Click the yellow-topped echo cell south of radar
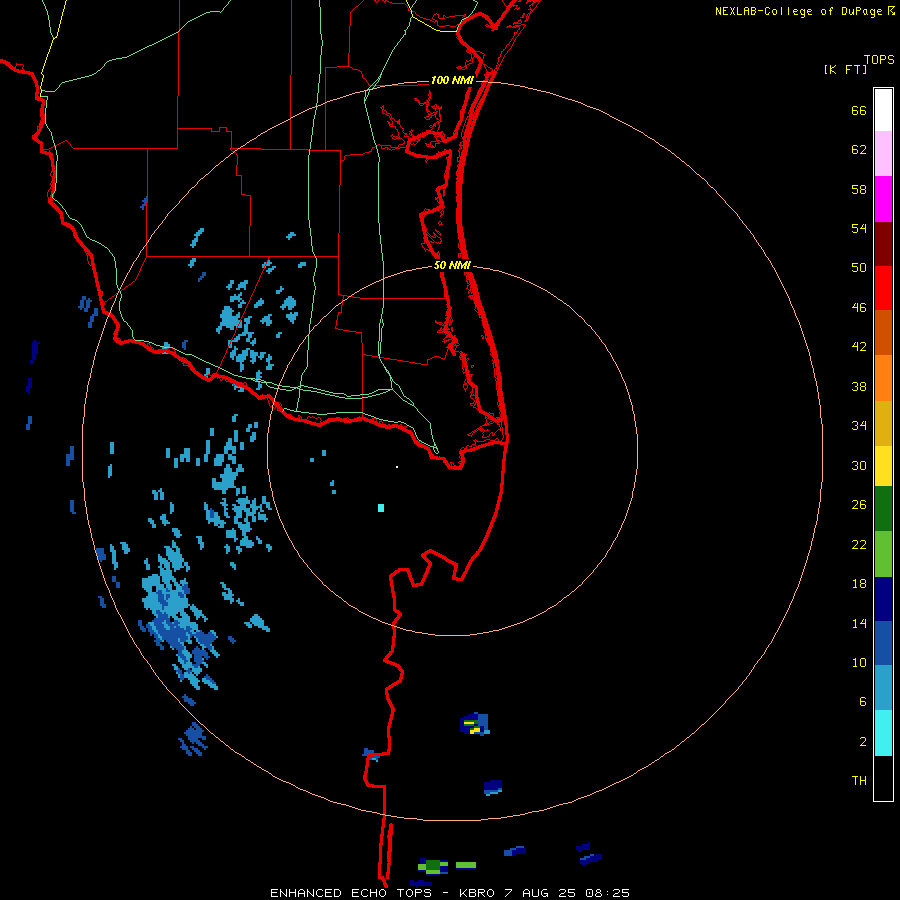This screenshot has height=900, width=900. click(x=474, y=724)
